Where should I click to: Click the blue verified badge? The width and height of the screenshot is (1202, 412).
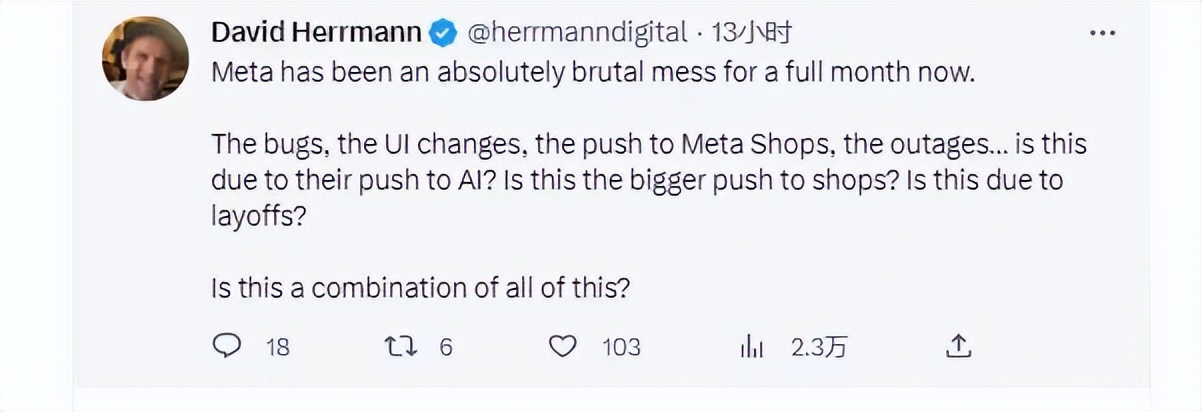click(442, 34)
